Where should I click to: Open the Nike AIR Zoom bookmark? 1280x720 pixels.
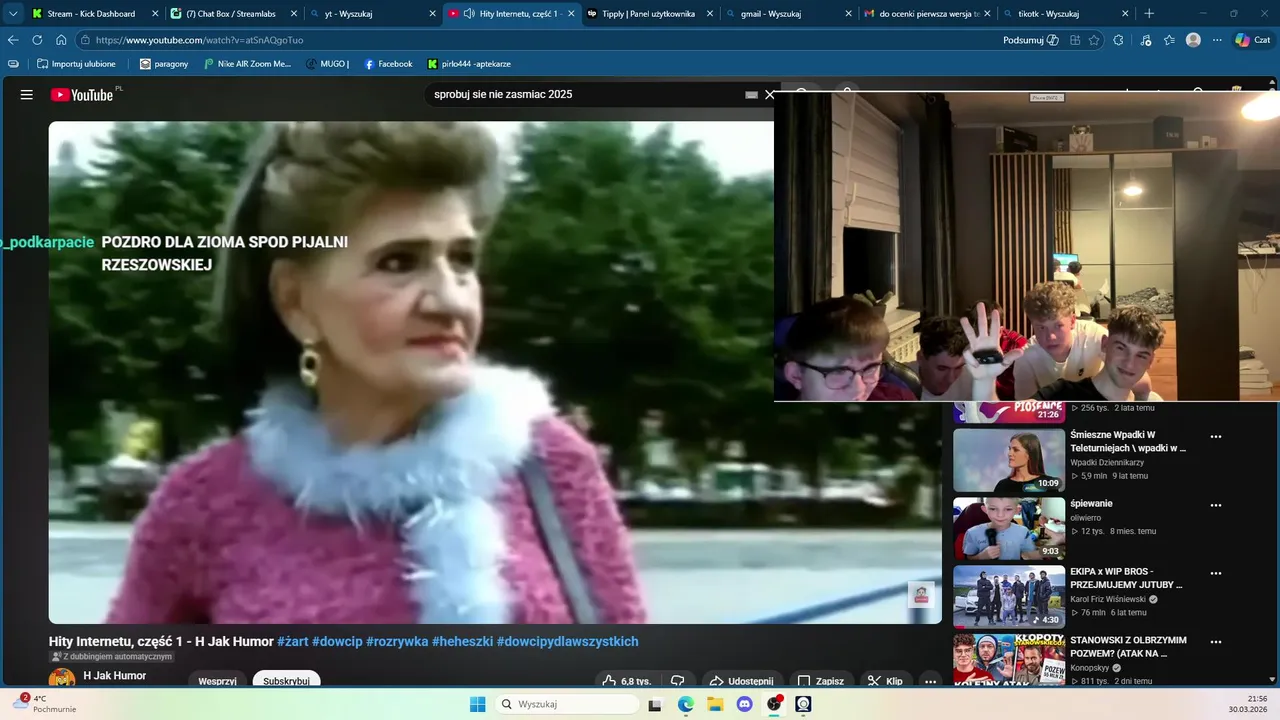[x=247, y=64]
